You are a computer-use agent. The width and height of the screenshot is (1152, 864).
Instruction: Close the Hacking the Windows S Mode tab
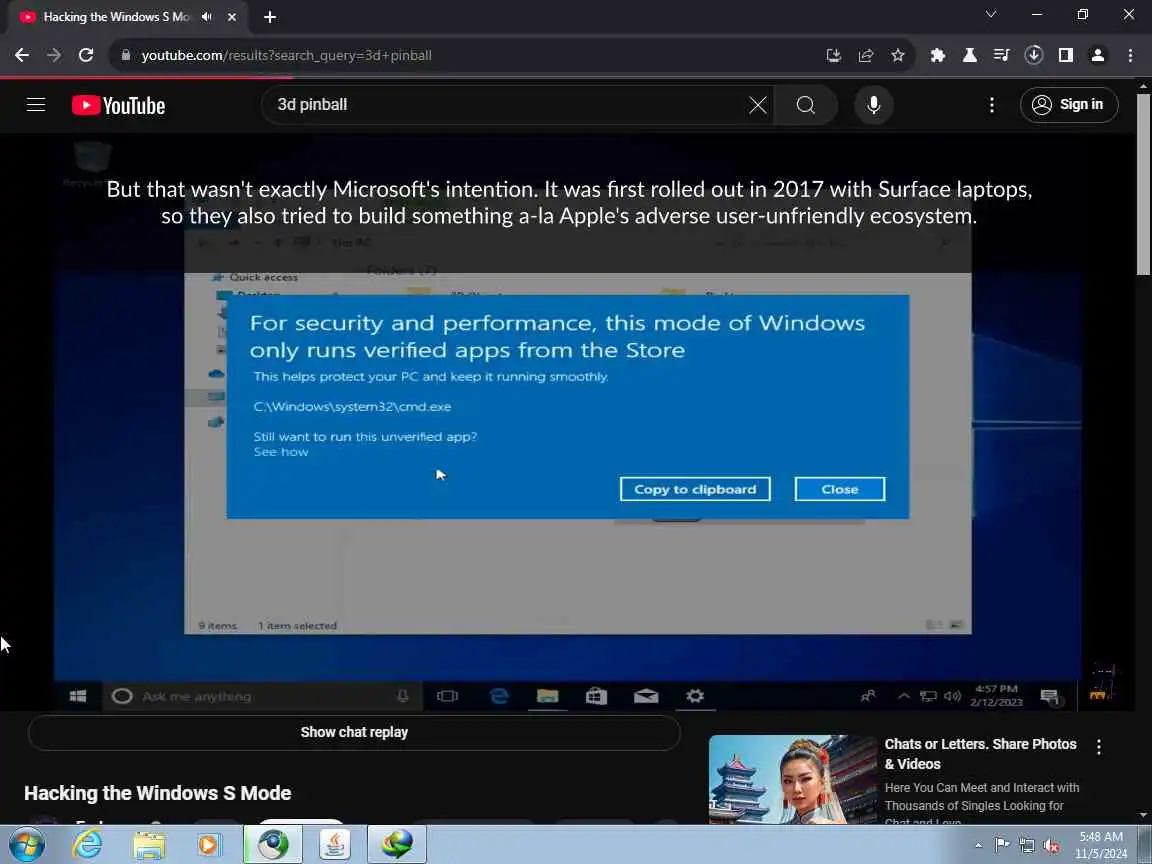point(232,16)
